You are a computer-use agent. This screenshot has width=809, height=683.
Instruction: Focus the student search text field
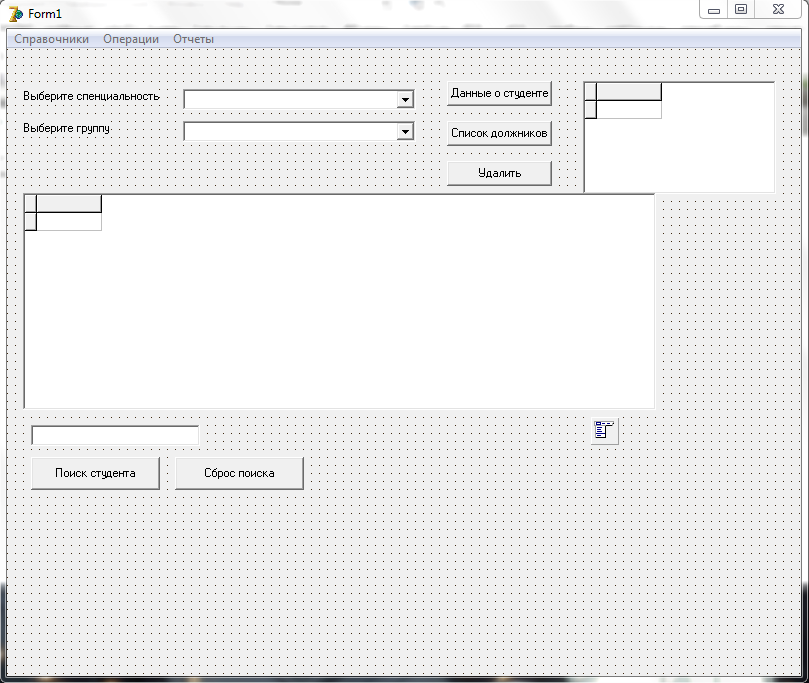click(x=115, y=435)
